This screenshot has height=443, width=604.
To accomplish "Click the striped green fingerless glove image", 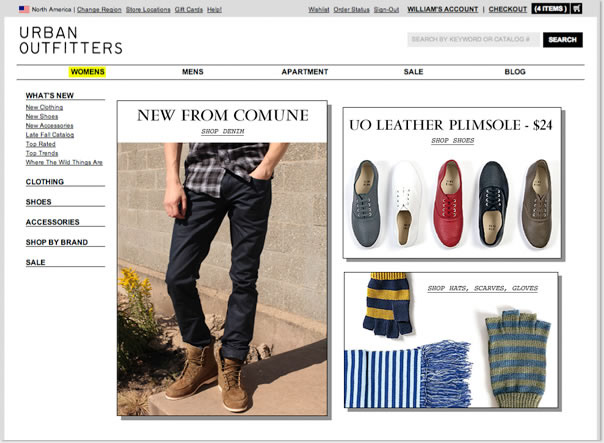I will (x=518, y=358).
